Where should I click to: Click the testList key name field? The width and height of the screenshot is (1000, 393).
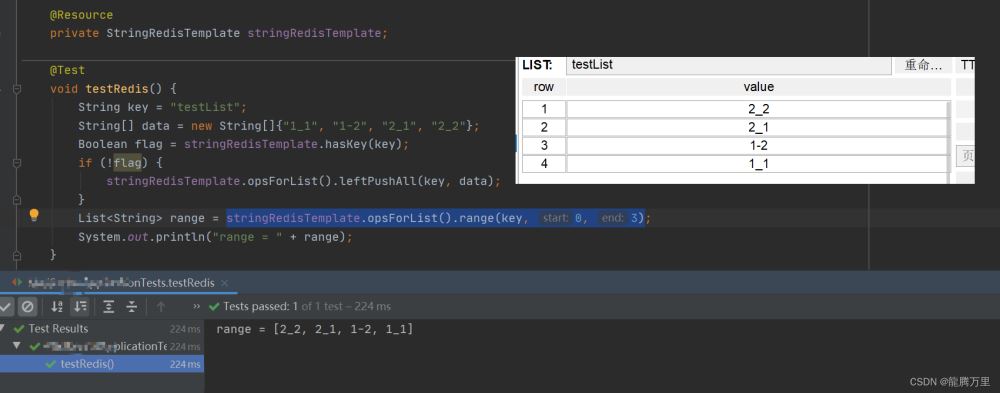click(728, 65)
